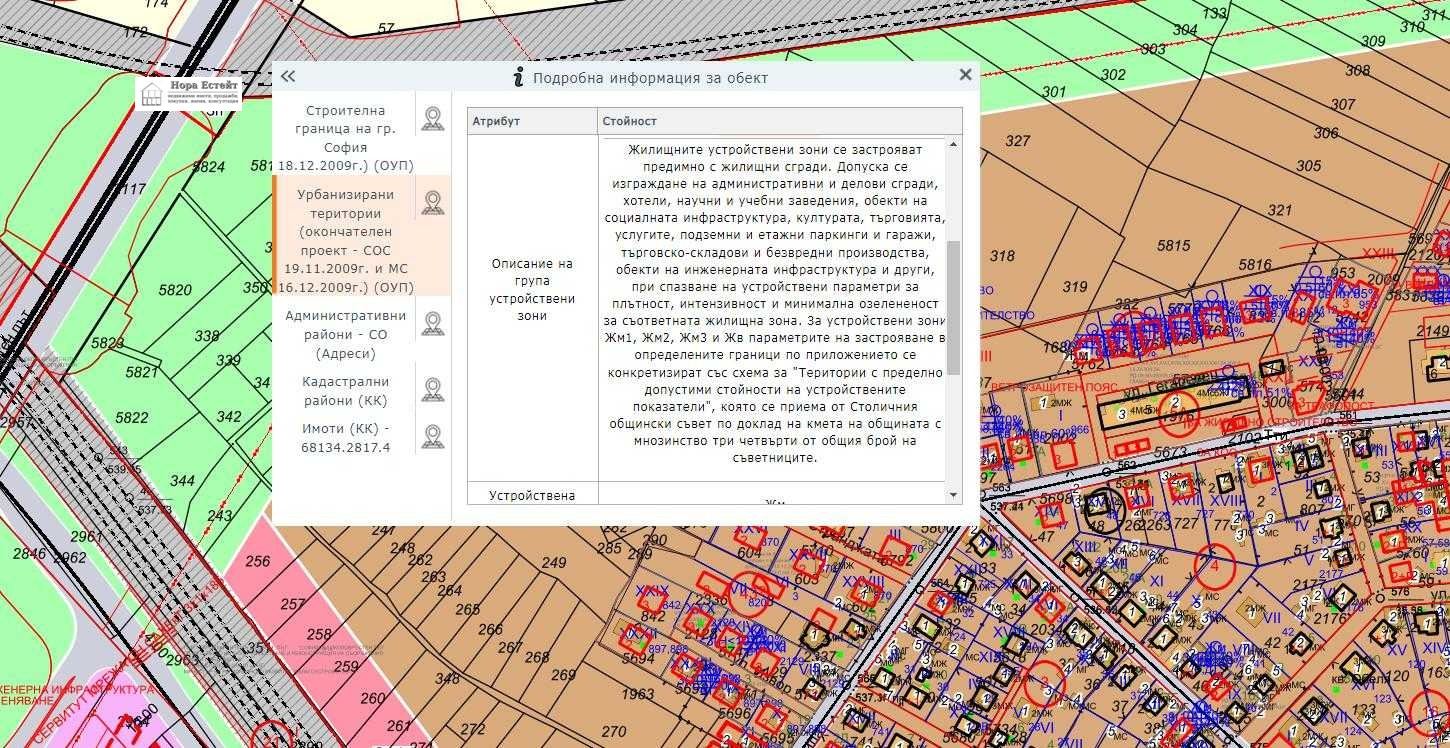Click the pin icon for Имоти (КК) - 68134.2817.4

click(x=432, y=436)
